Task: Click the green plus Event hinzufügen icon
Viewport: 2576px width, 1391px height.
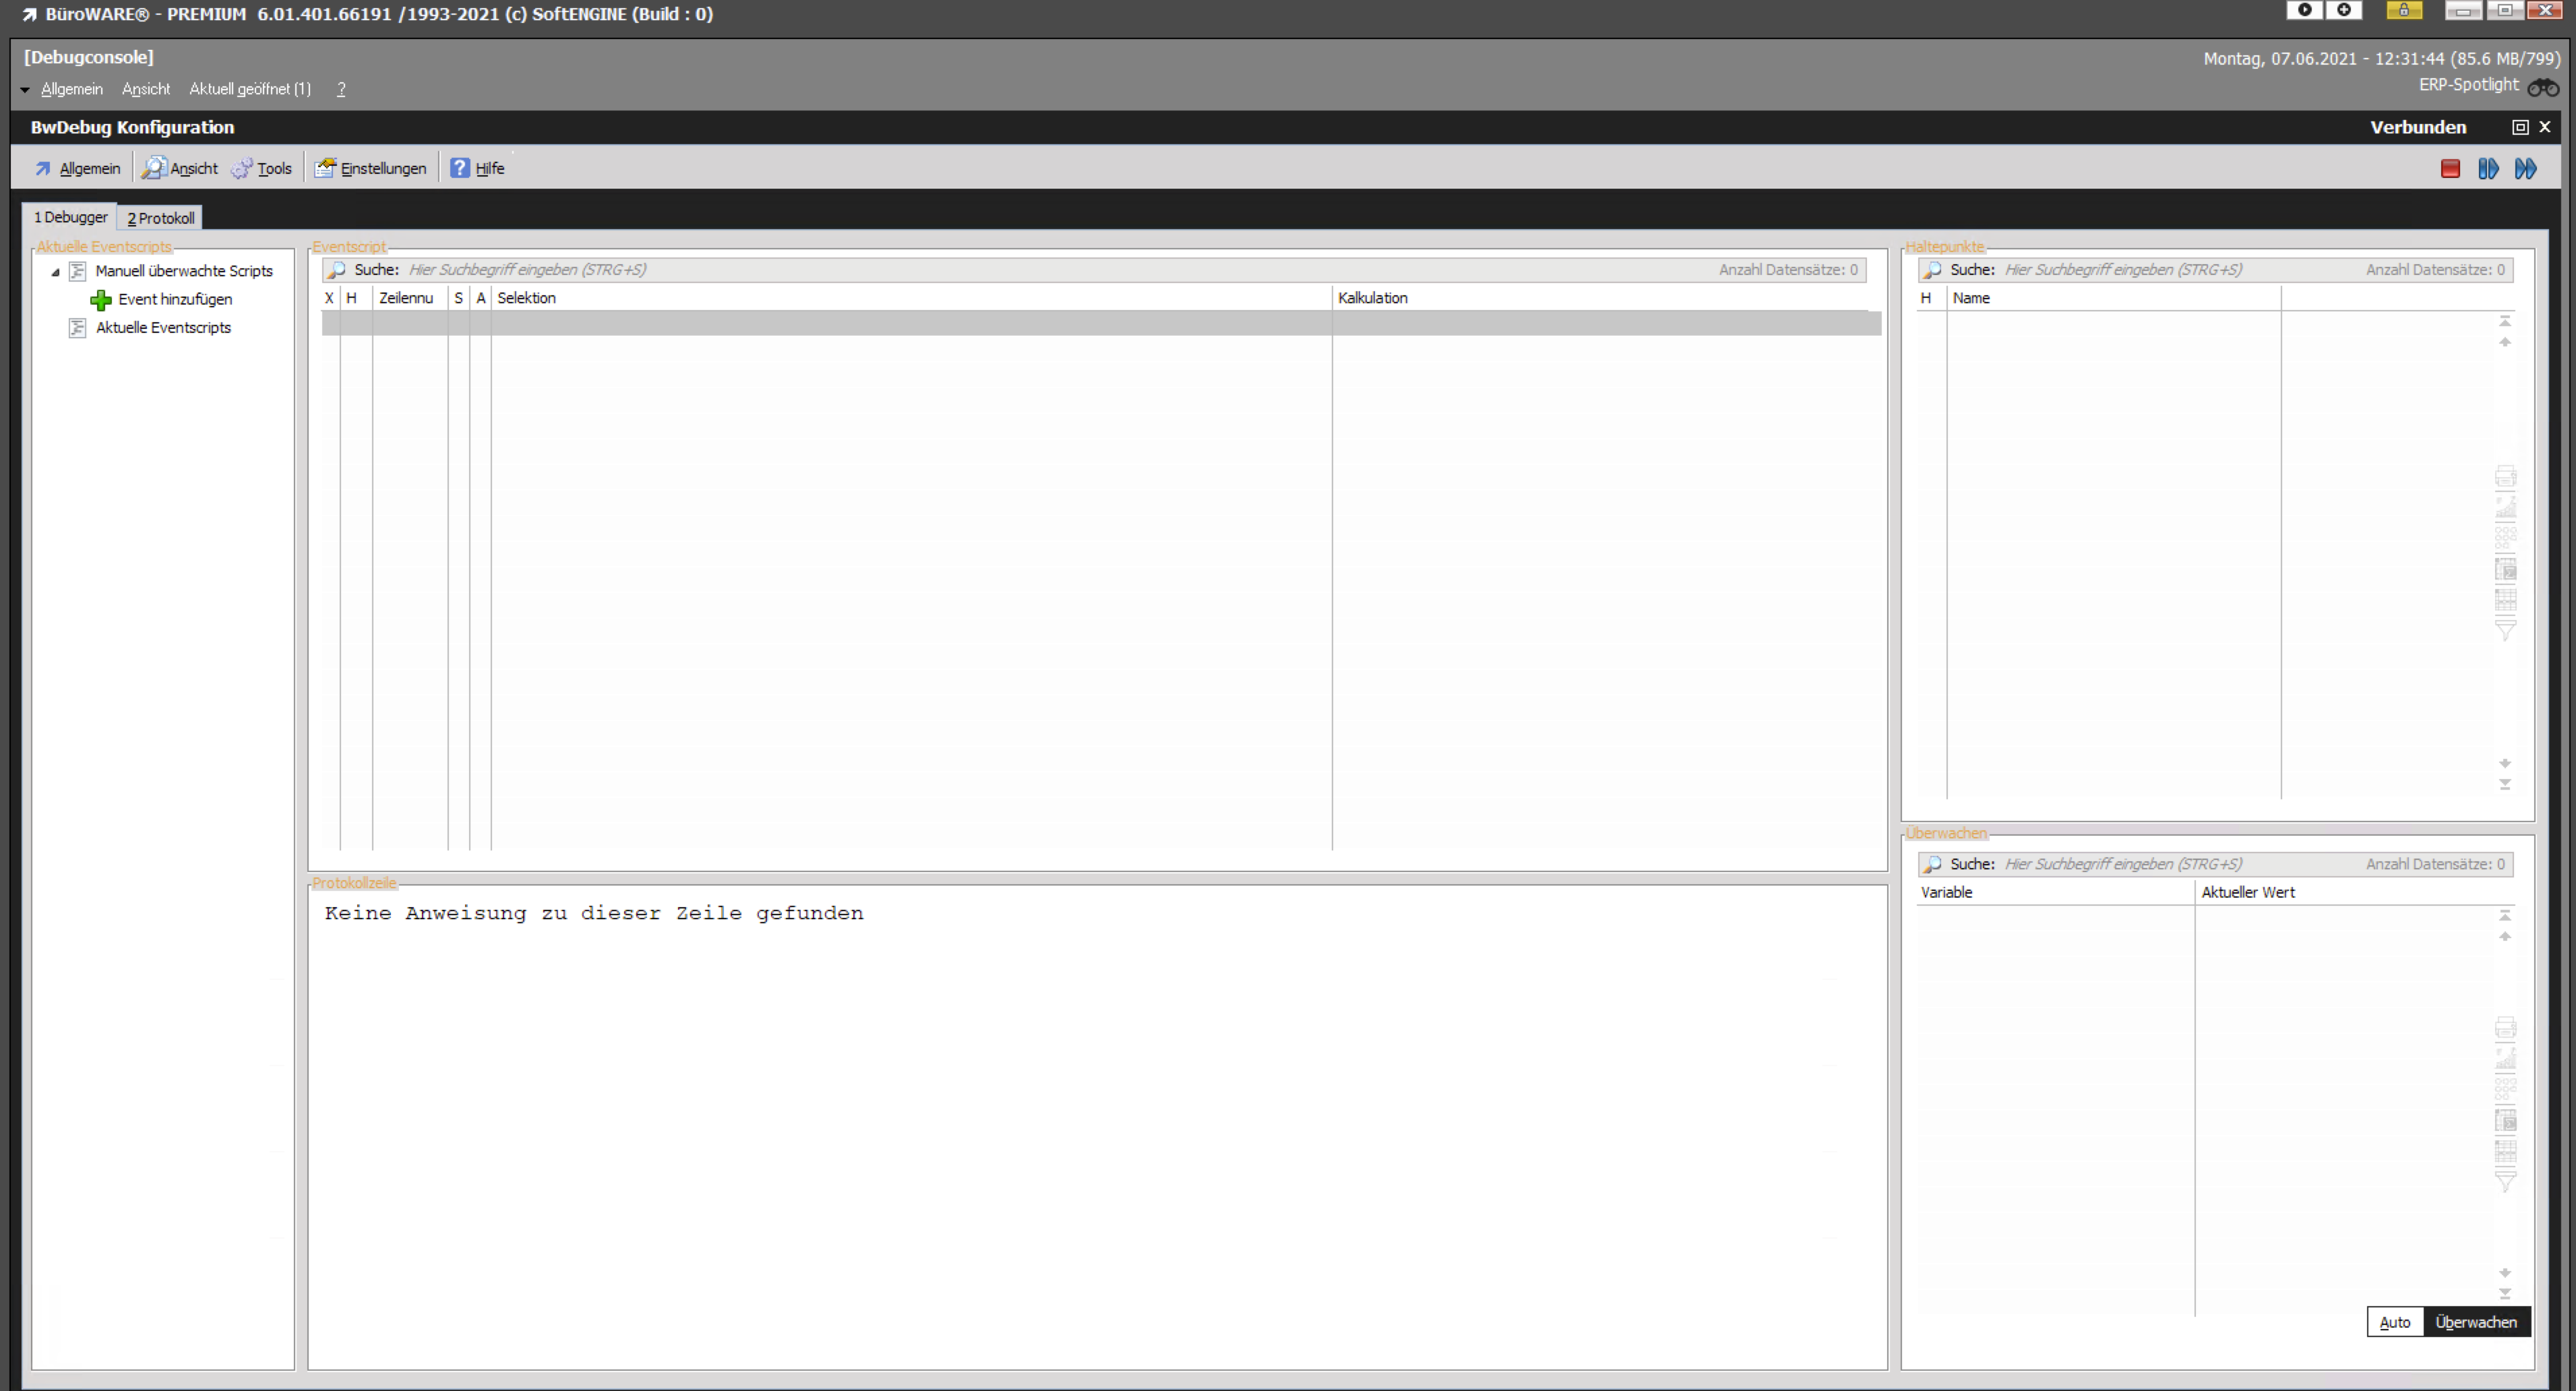Action: [100, 300]
